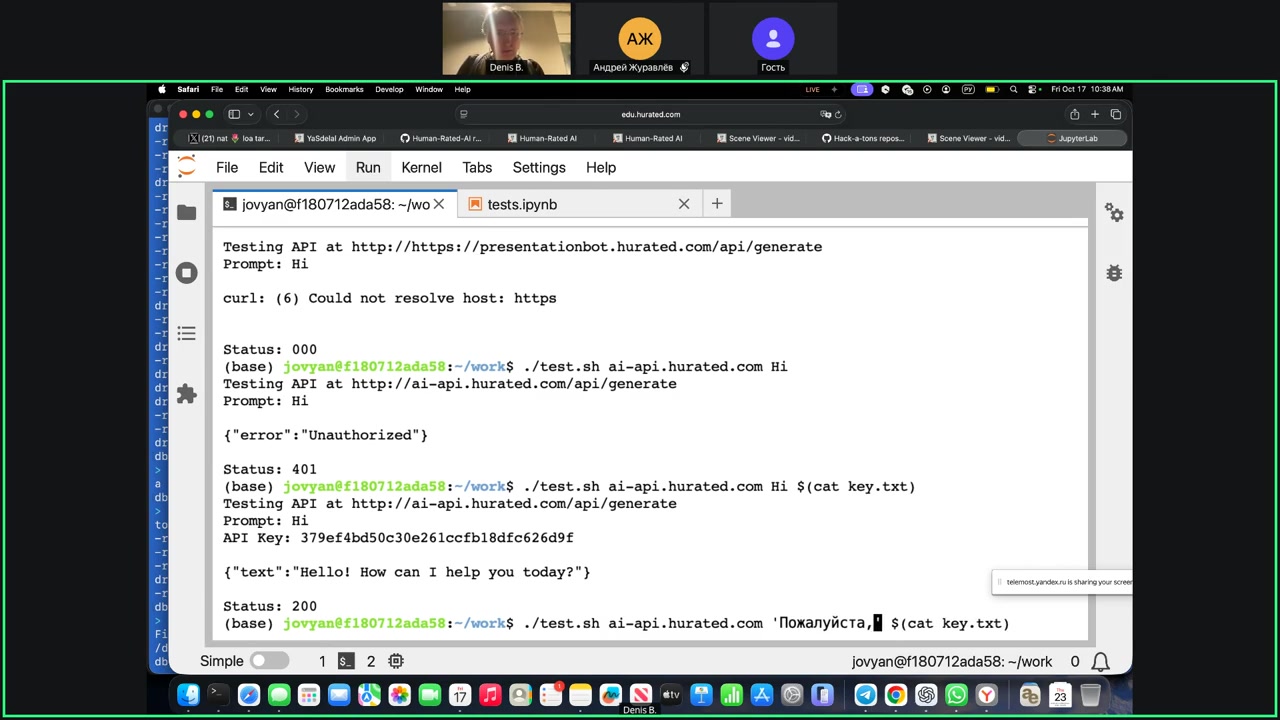Toggle the Simple mode switch
The width and height of the screenshot is (1280, 720).
point(269,661)
